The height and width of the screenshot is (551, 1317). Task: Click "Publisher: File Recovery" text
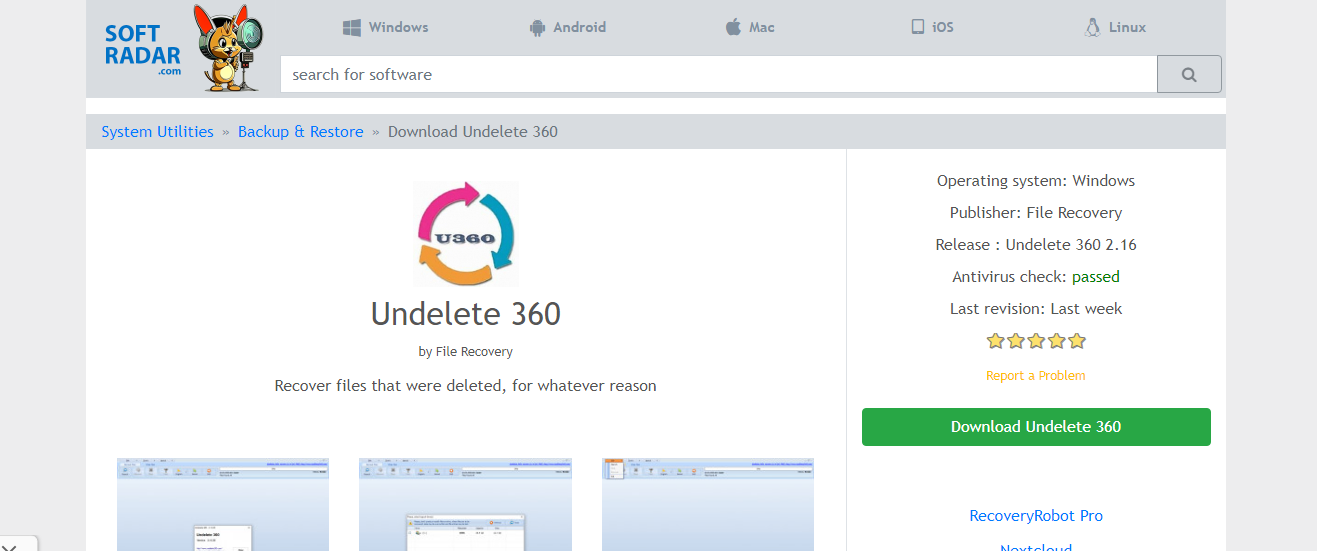coord(1036,213)
